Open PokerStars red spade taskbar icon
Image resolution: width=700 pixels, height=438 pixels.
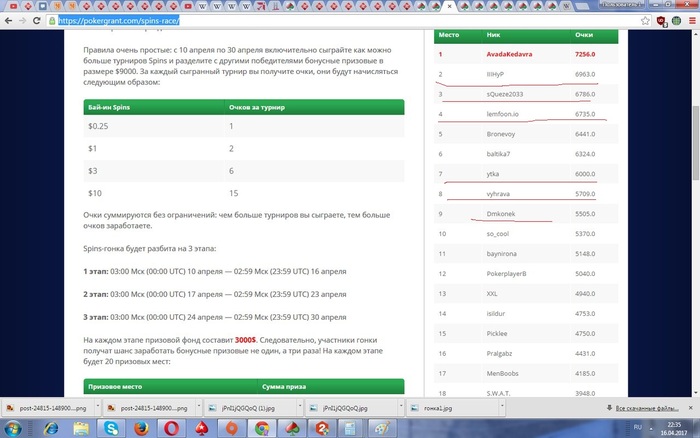pos(201,429)
